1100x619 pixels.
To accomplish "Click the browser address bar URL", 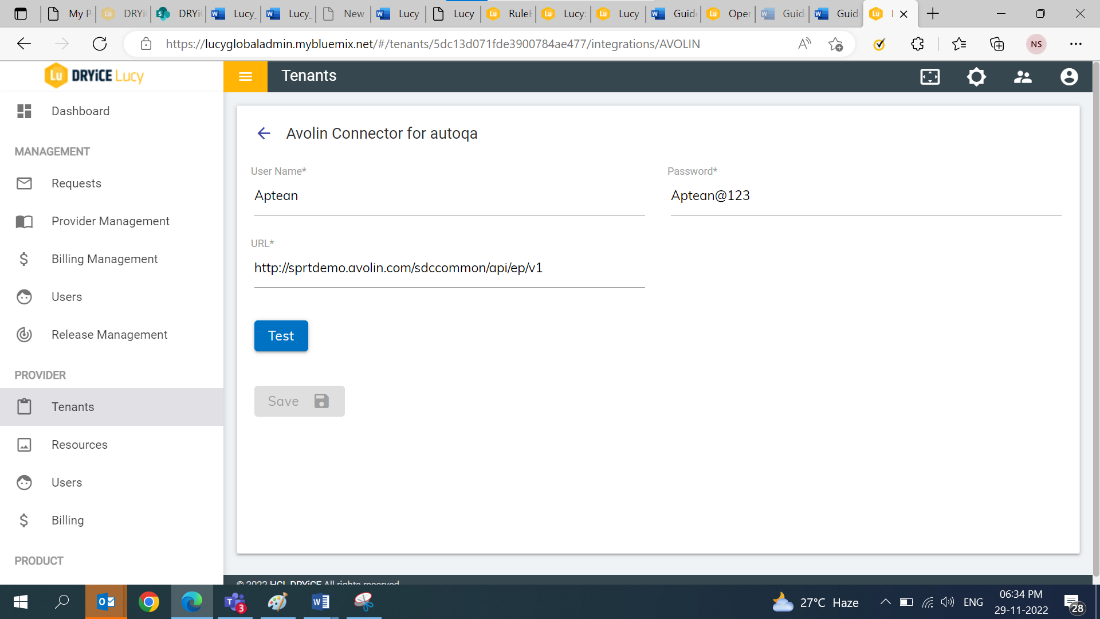I will pyautogui.click(x=433, y=44).
